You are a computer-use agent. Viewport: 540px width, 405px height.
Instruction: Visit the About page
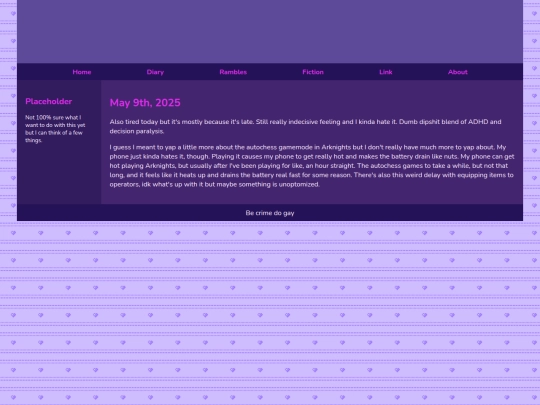(x=457, y=72)
